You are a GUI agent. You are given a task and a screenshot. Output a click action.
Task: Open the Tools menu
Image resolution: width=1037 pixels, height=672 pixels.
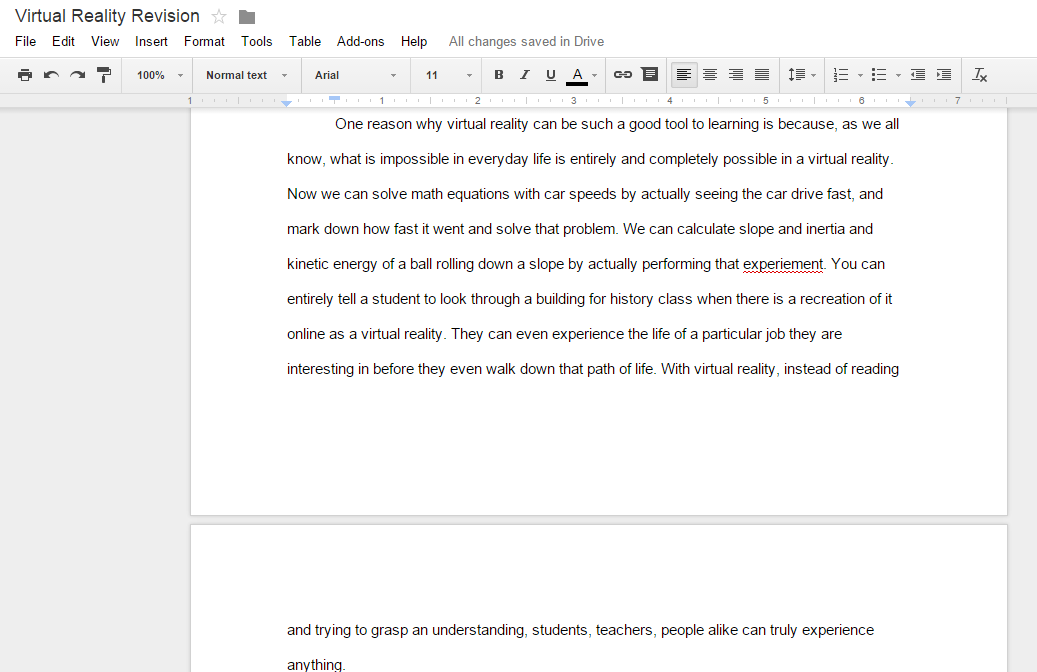coord(257,41)
